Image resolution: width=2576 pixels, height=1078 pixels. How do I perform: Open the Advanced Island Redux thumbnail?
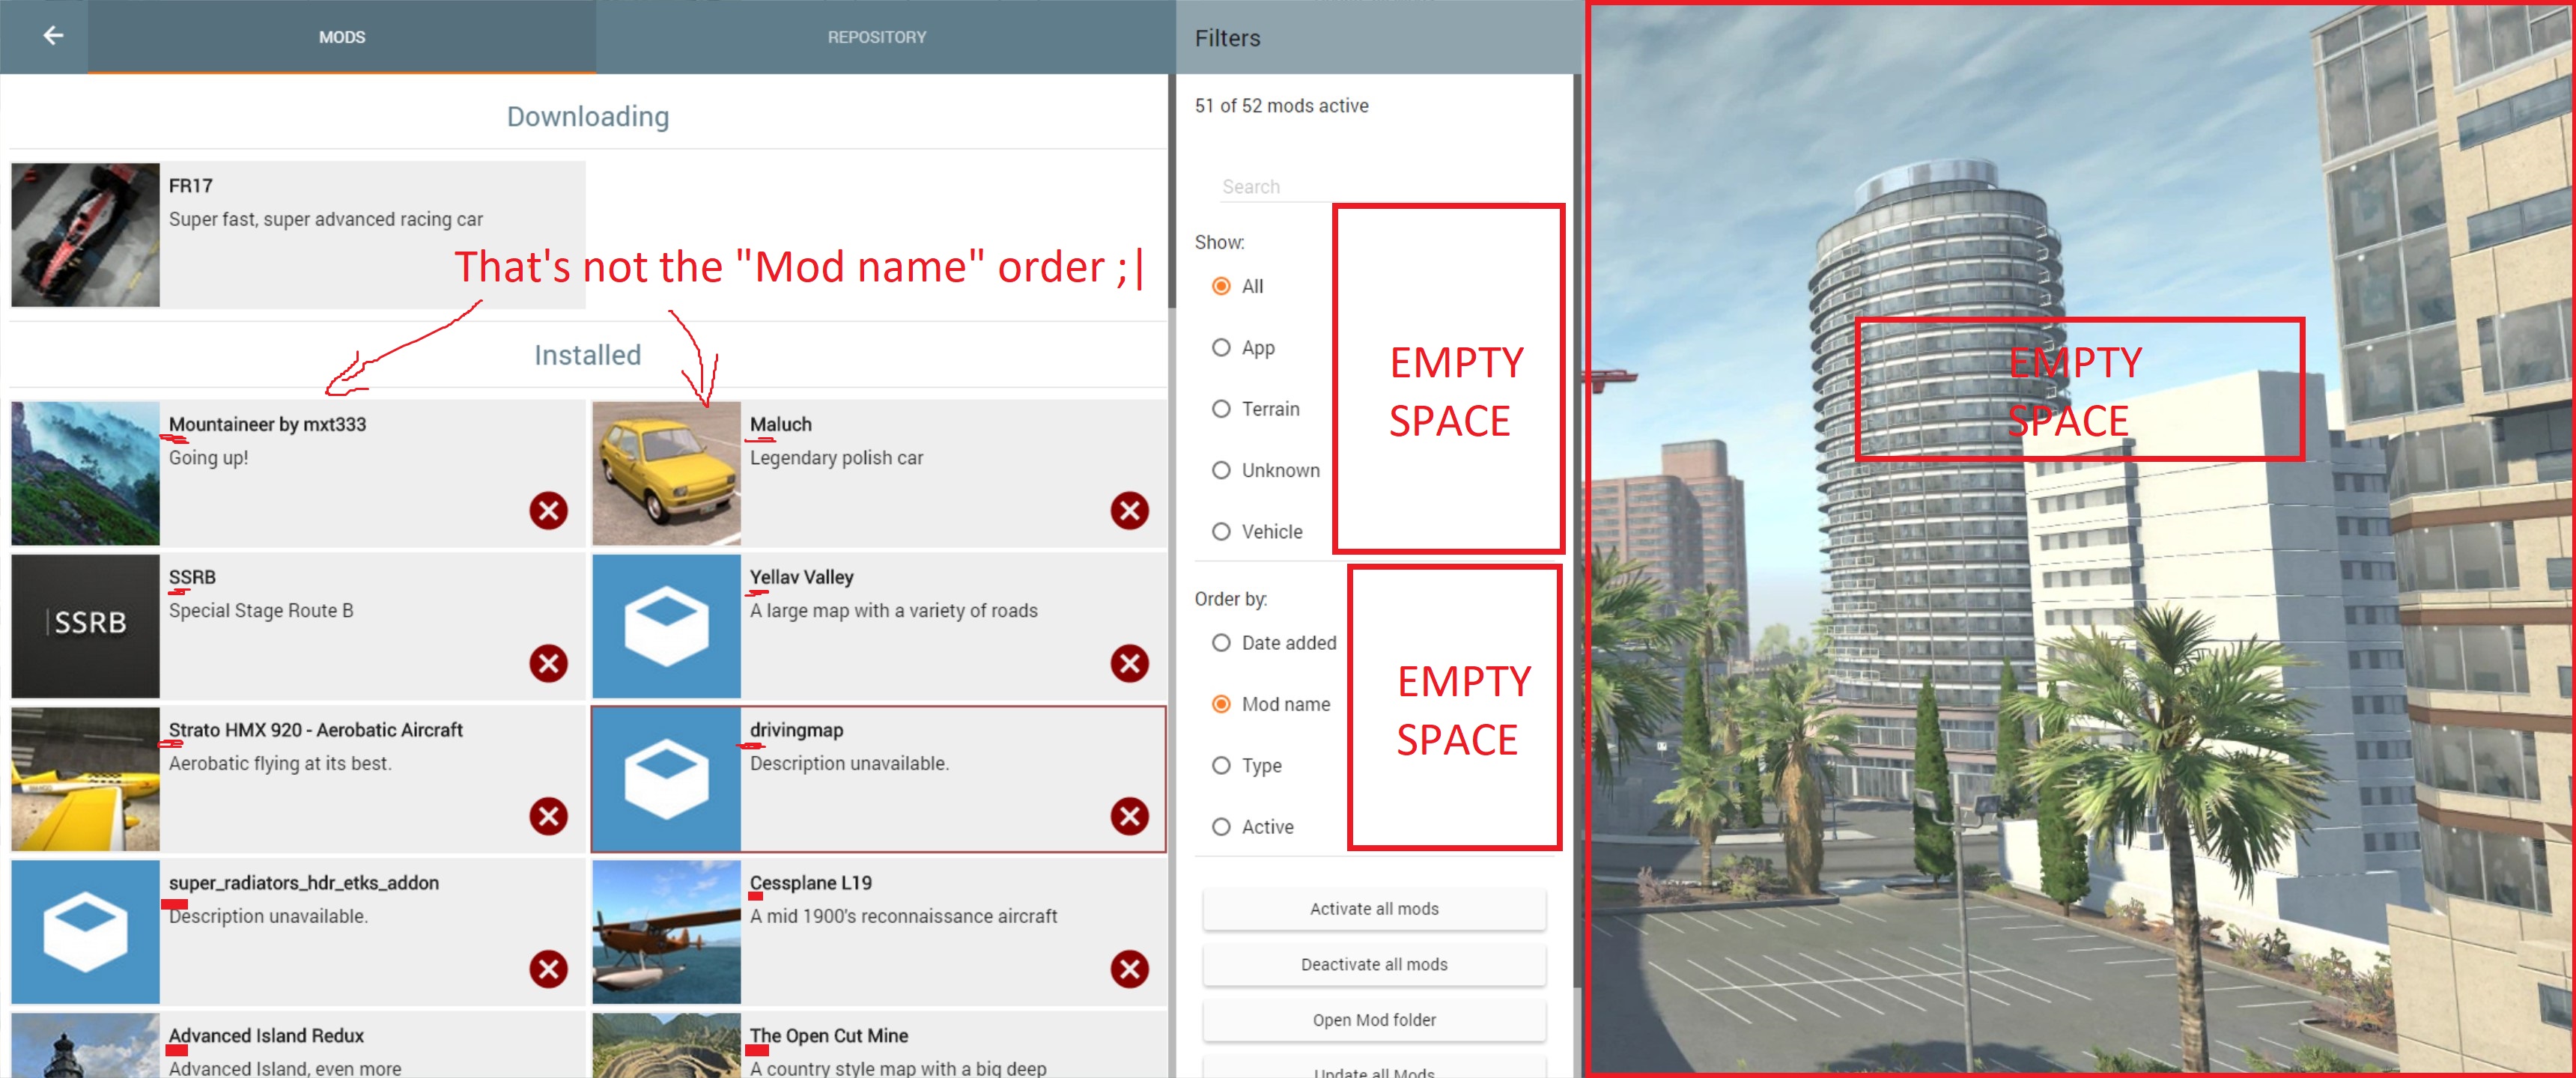point(85,1046)
